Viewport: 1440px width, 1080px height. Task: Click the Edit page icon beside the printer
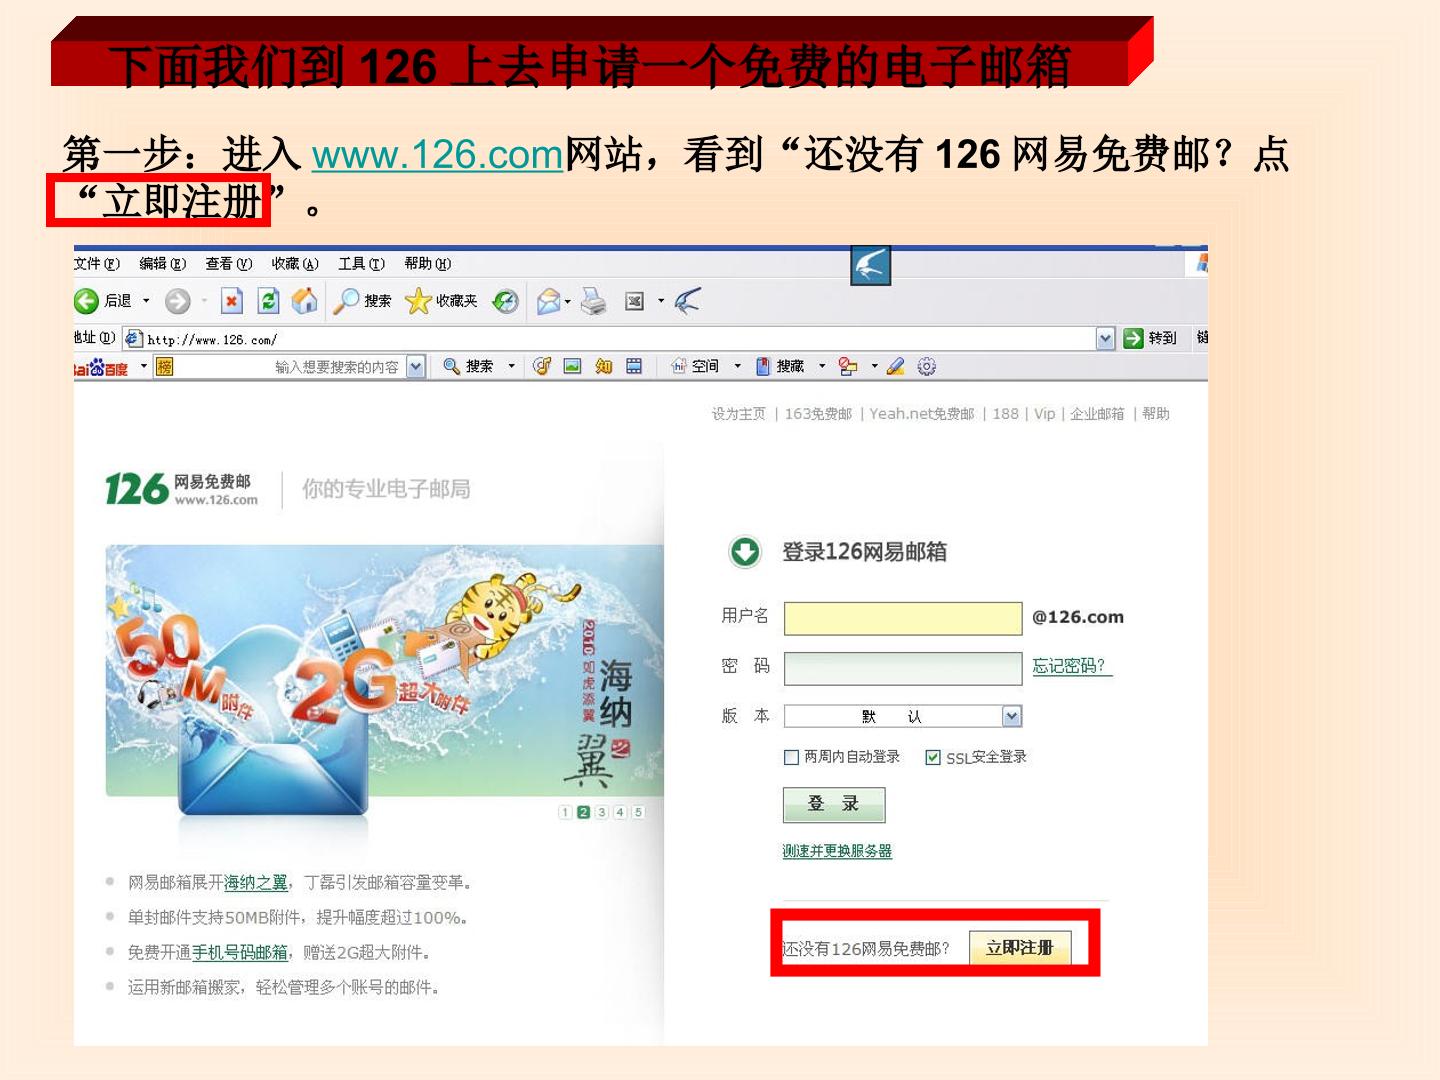(x=634, y=301)
